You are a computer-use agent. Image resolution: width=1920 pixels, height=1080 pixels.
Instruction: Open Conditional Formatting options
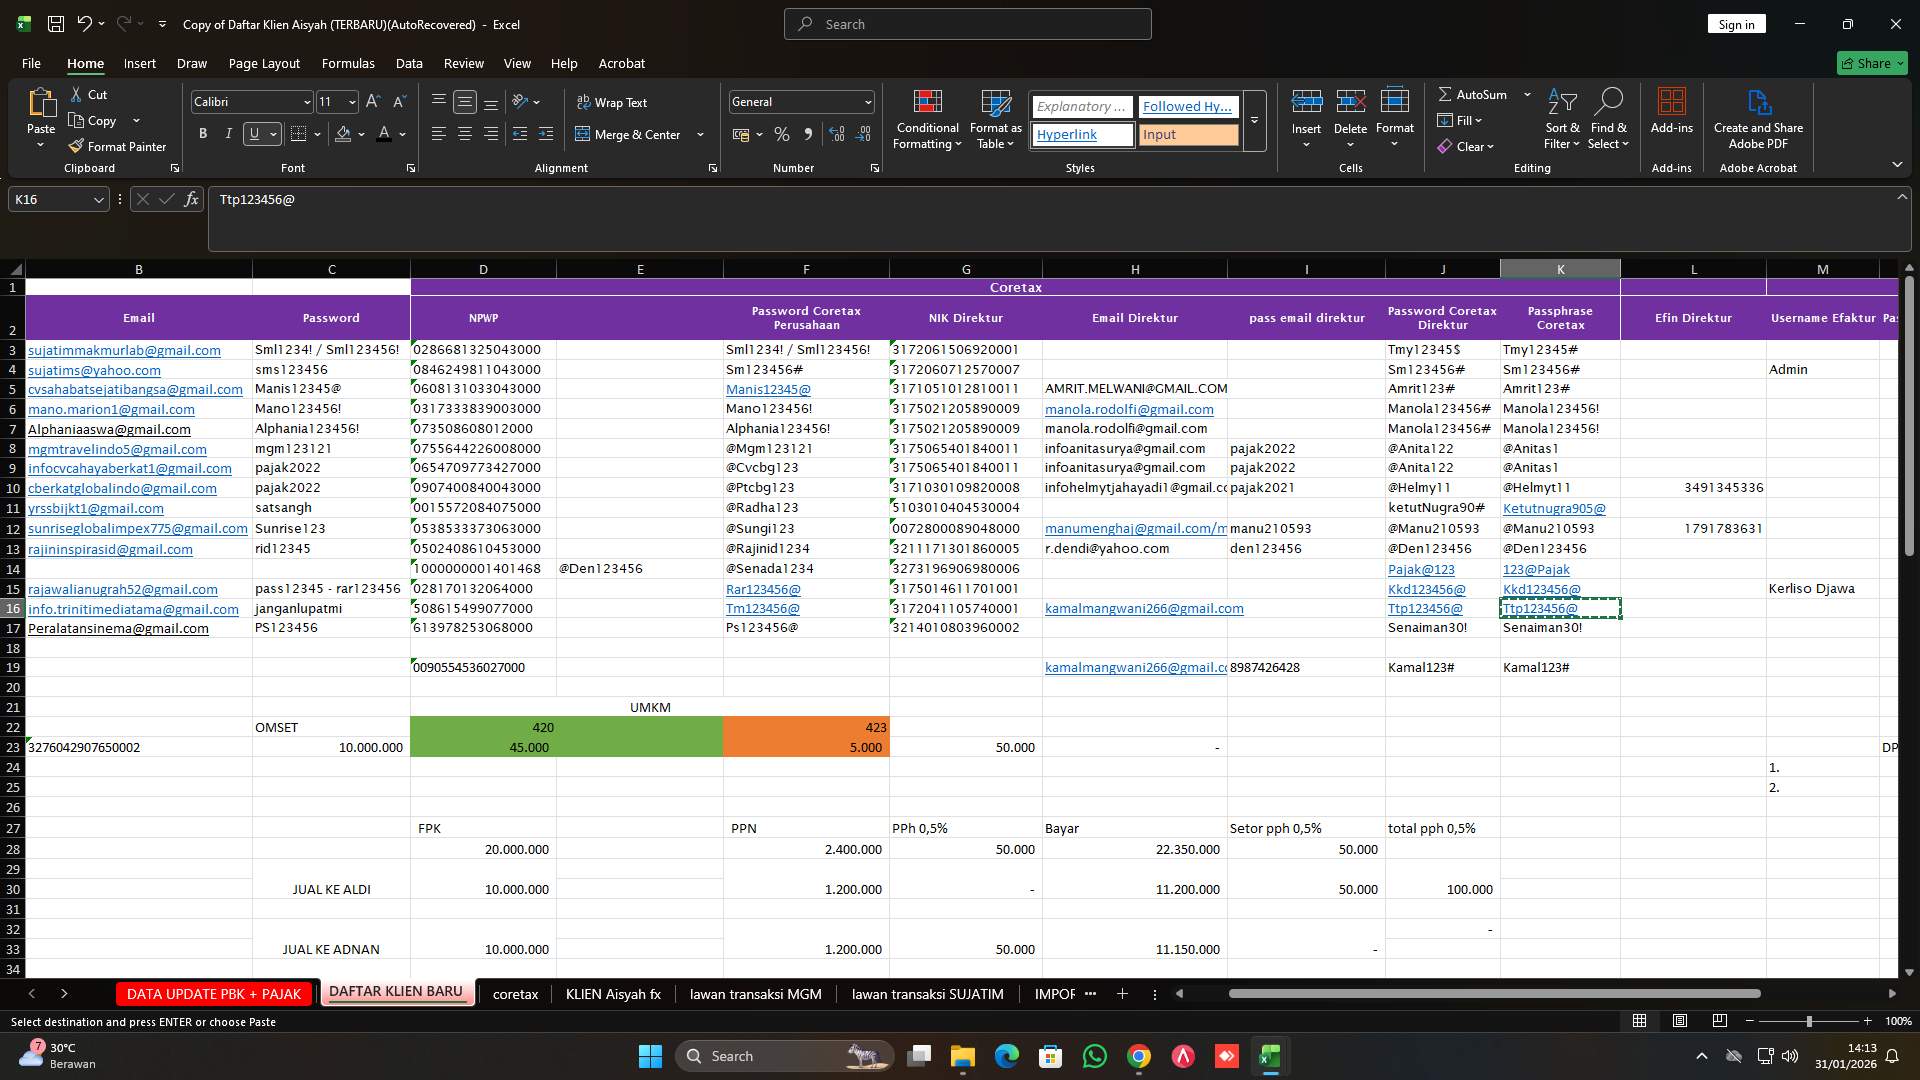click(x=927, y=118)
